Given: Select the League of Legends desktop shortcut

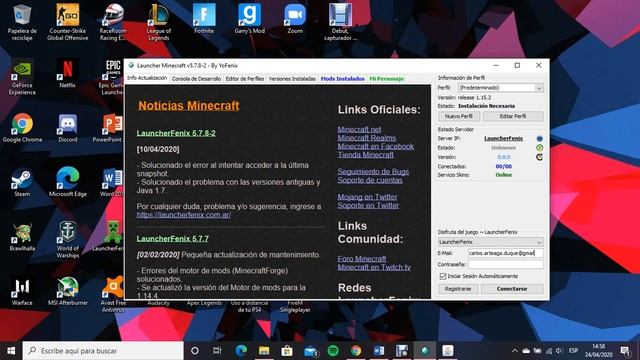Looking at the screenshot, I should point(158,22).
